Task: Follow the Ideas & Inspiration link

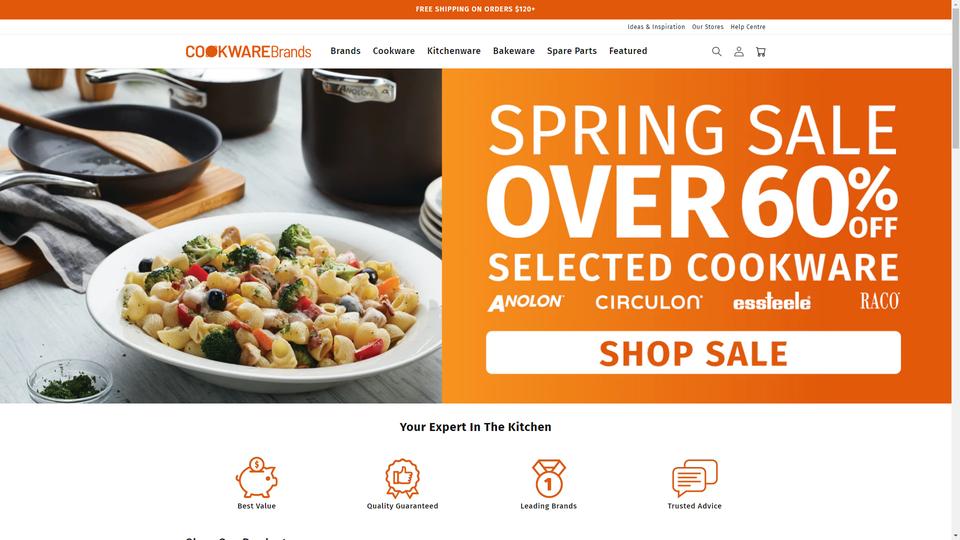Action: pyautogui.click(x=656, y=27)
